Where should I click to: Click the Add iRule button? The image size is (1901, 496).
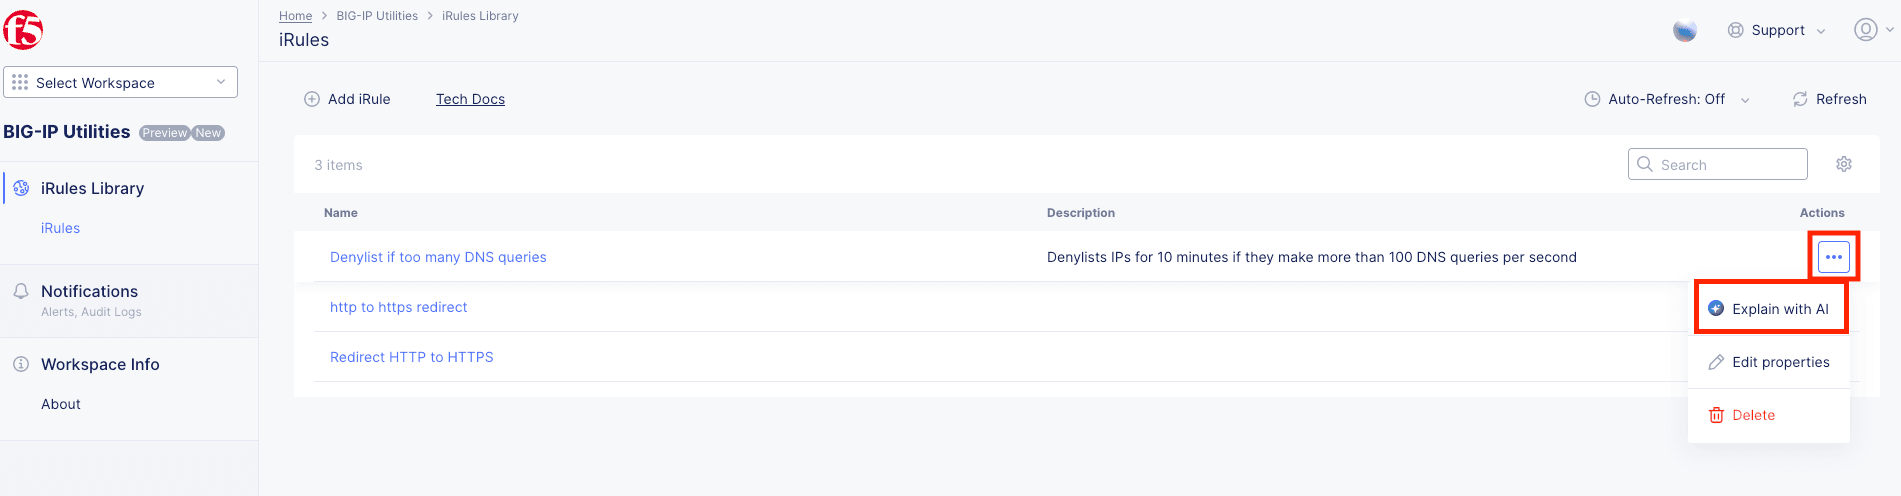347,99
